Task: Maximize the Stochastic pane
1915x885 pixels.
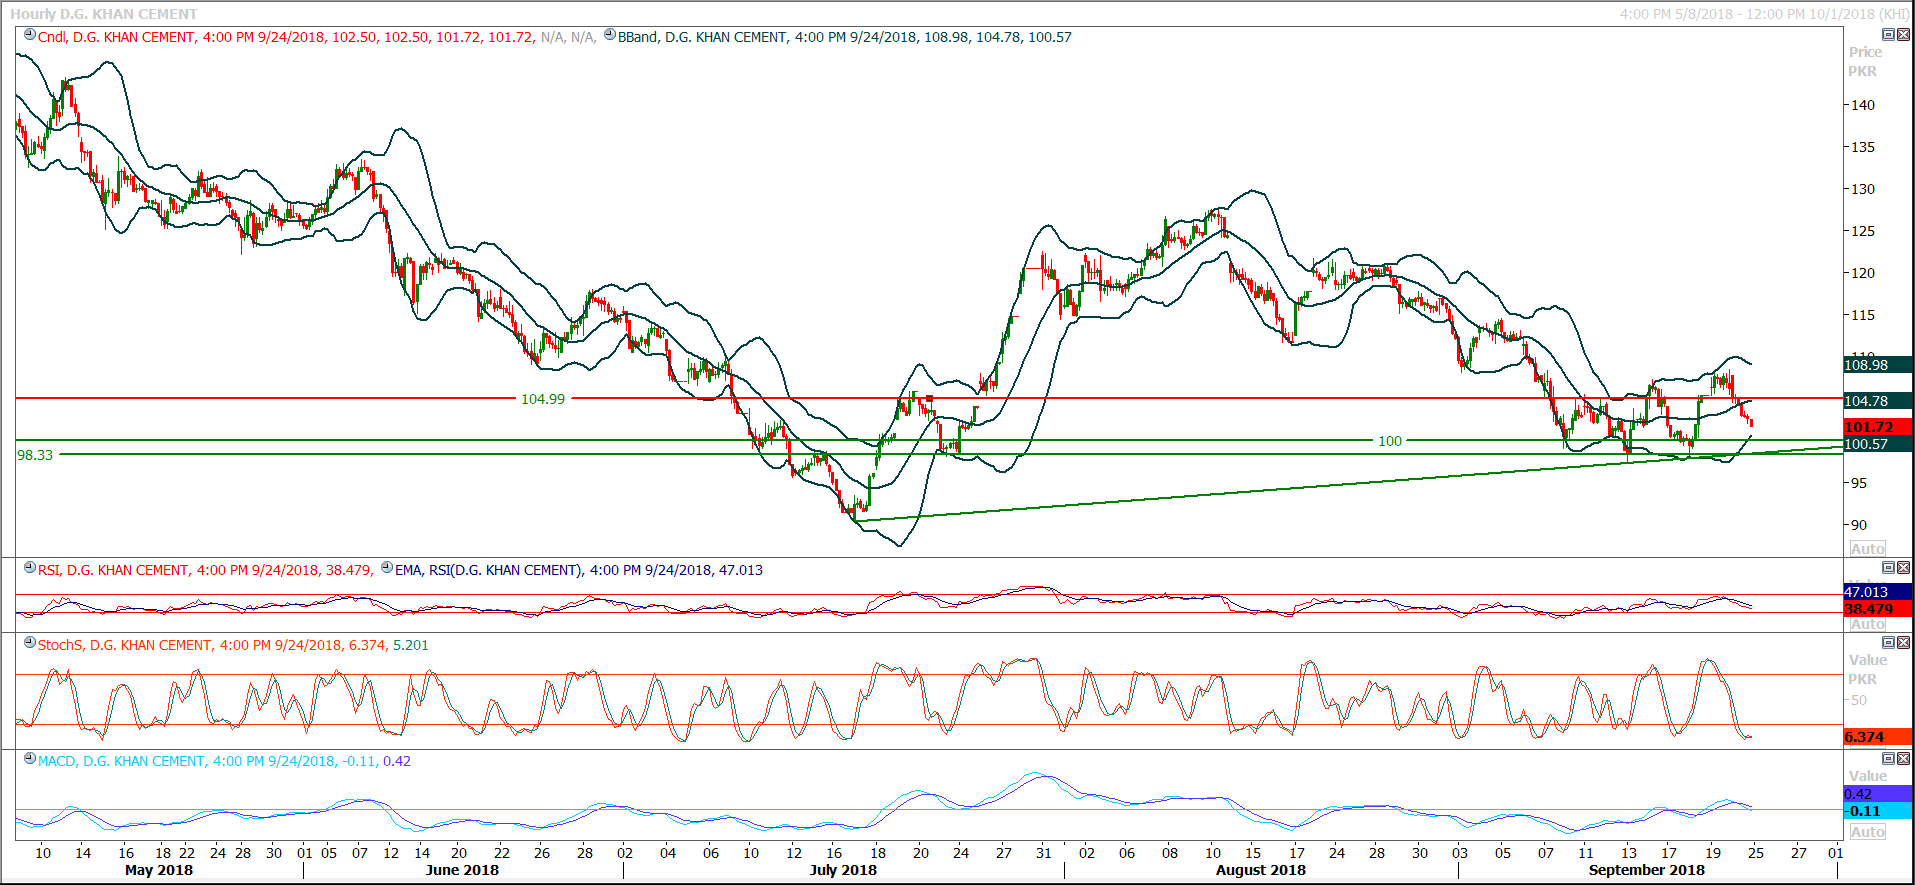Action: pos(1888,642)
